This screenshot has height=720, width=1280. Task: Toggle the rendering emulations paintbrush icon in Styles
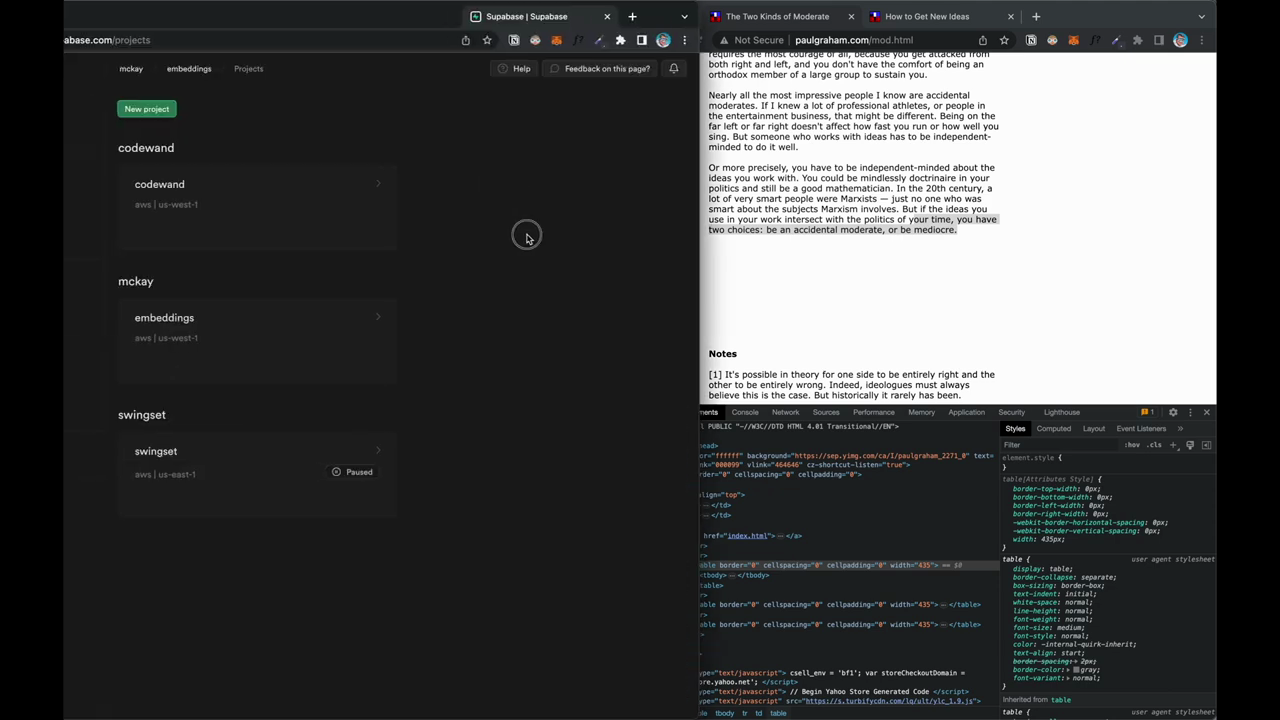(1190, 445)
